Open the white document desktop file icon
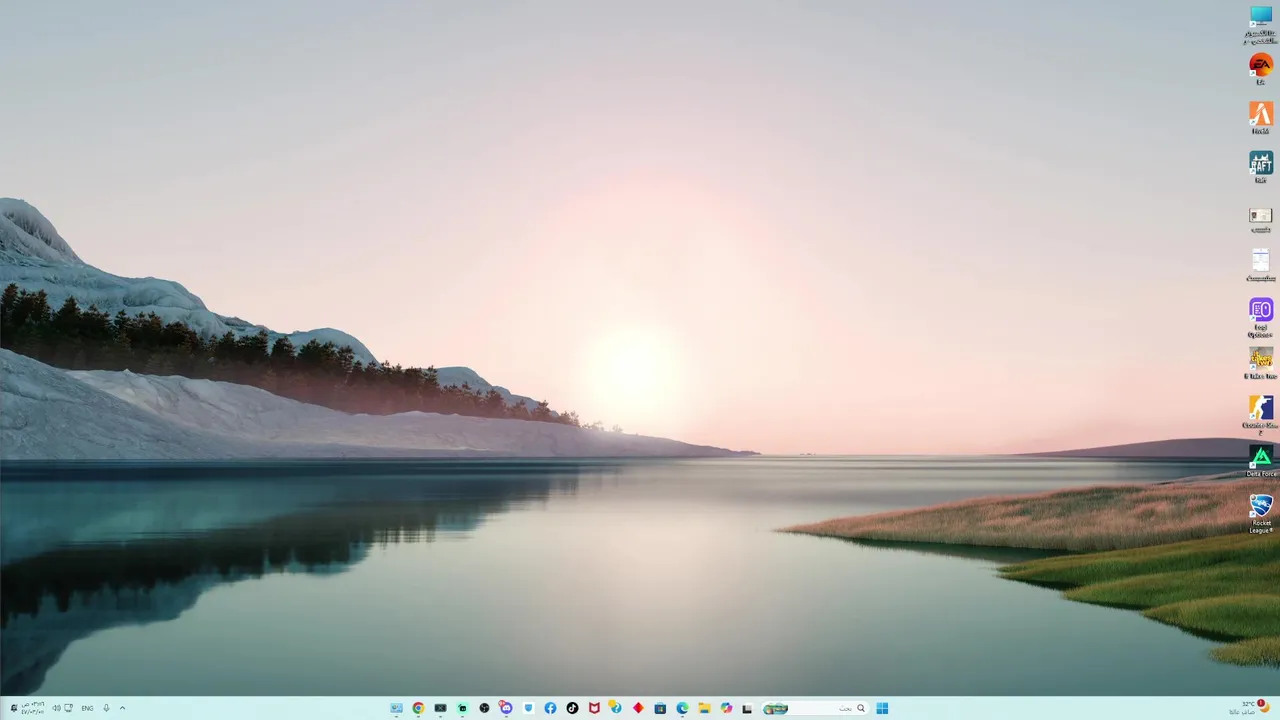Viewport: 1280px width, 720px height. pos(1261,264)
